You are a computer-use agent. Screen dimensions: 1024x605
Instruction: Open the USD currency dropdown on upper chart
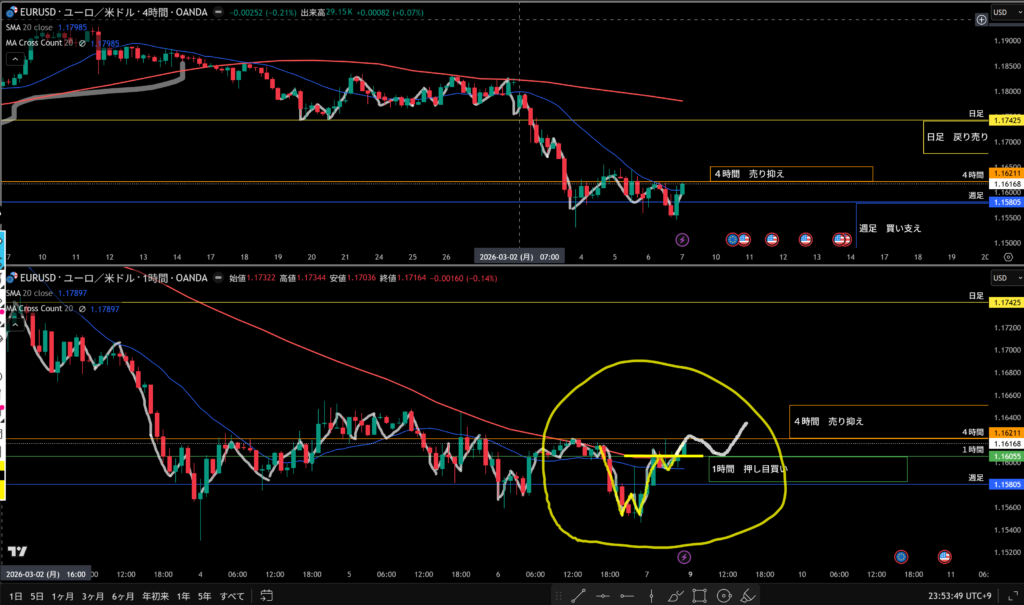click(x=1000, y=12)
